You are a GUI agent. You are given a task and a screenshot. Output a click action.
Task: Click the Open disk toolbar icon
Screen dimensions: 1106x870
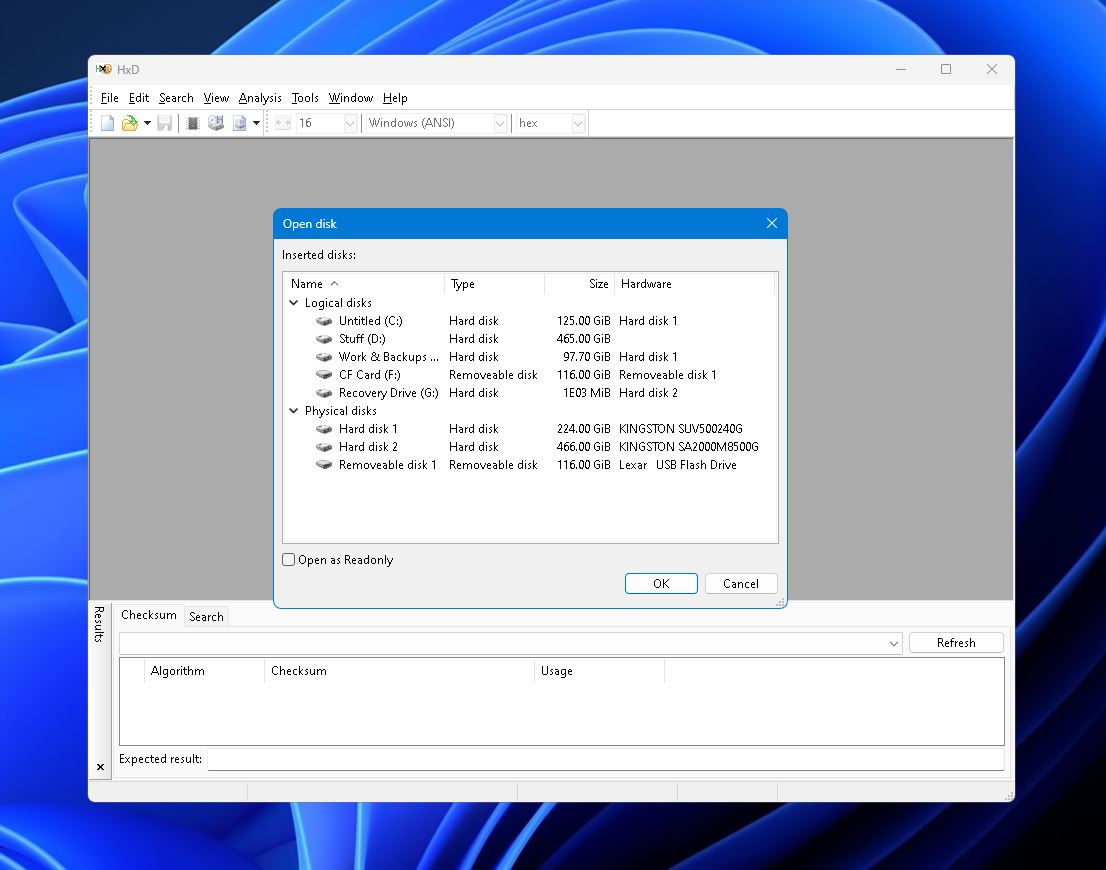point(215,122)
